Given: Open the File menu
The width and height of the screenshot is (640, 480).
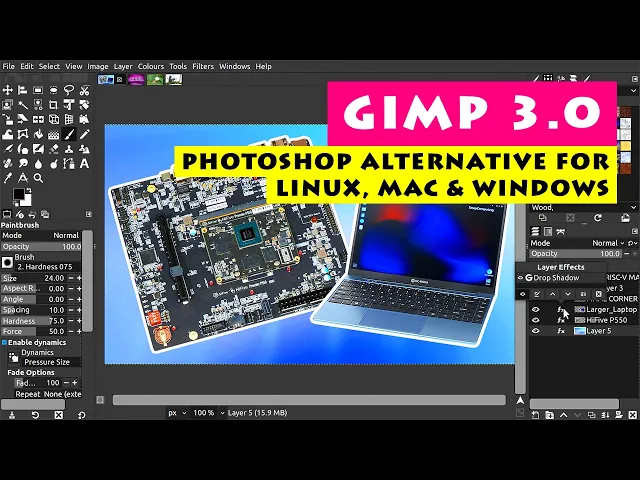Looking at the screenshot, I should [8, 66].
